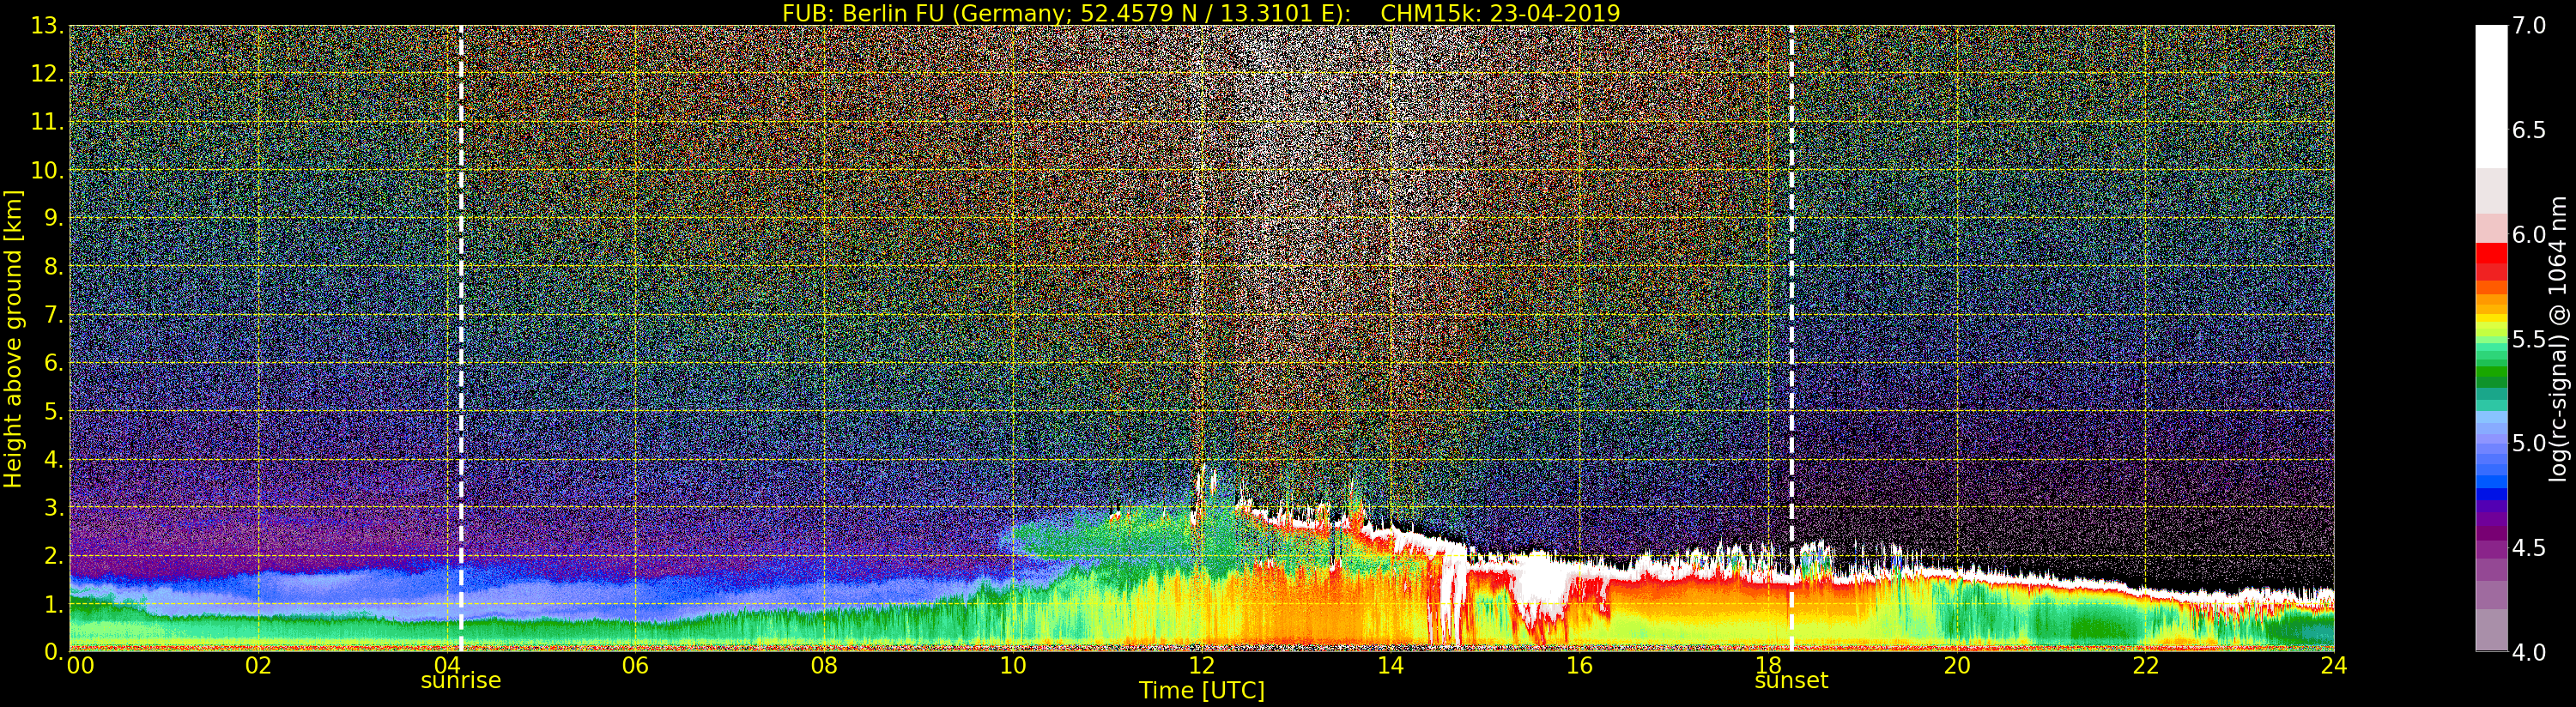Select the "Time [UTC]" axis label
The height and width of the screenshot is (707, 2576).
point(1202,690)
